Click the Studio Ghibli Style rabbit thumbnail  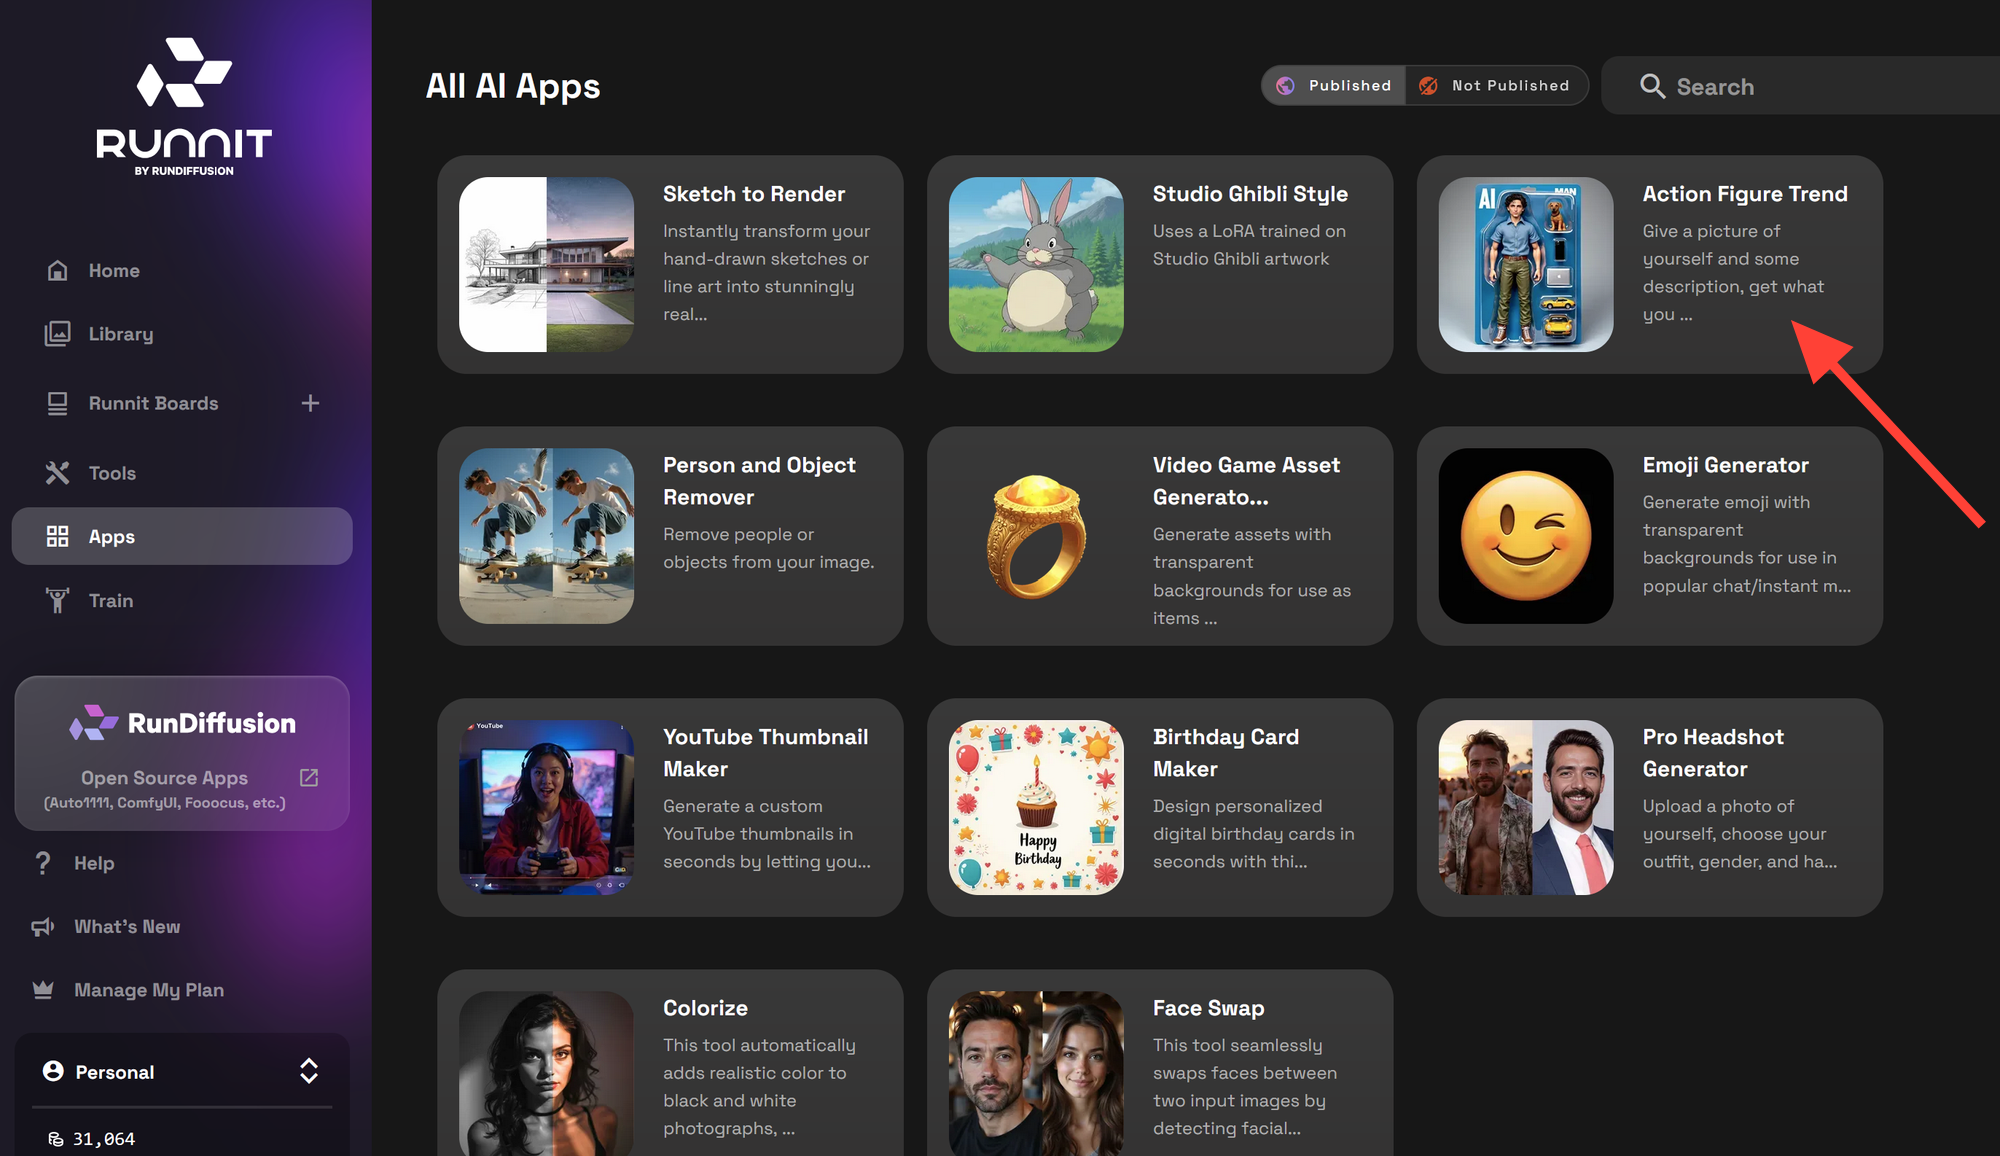point(1036,264)
